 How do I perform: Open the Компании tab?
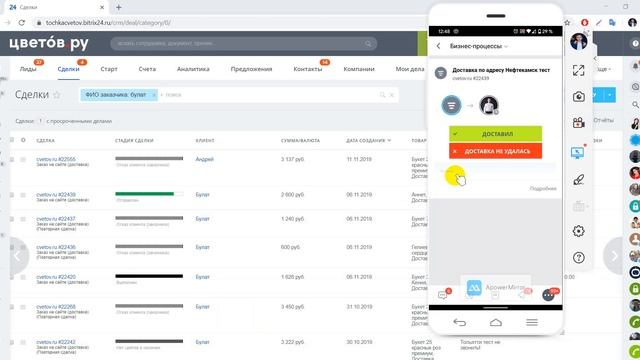coord(359,69)
